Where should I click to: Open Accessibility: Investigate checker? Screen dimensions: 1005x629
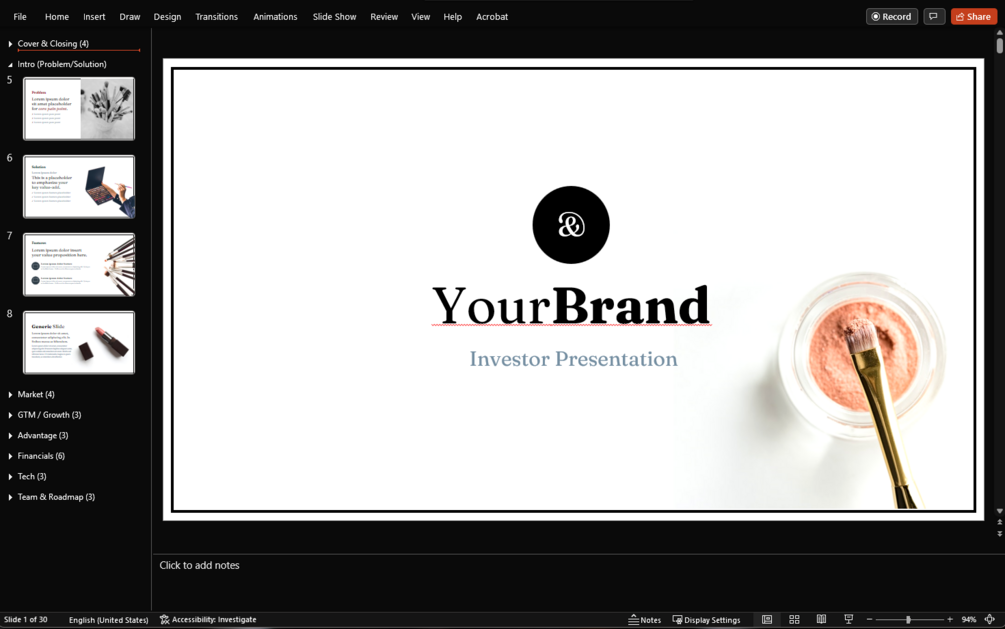click(x=208, y=619)
